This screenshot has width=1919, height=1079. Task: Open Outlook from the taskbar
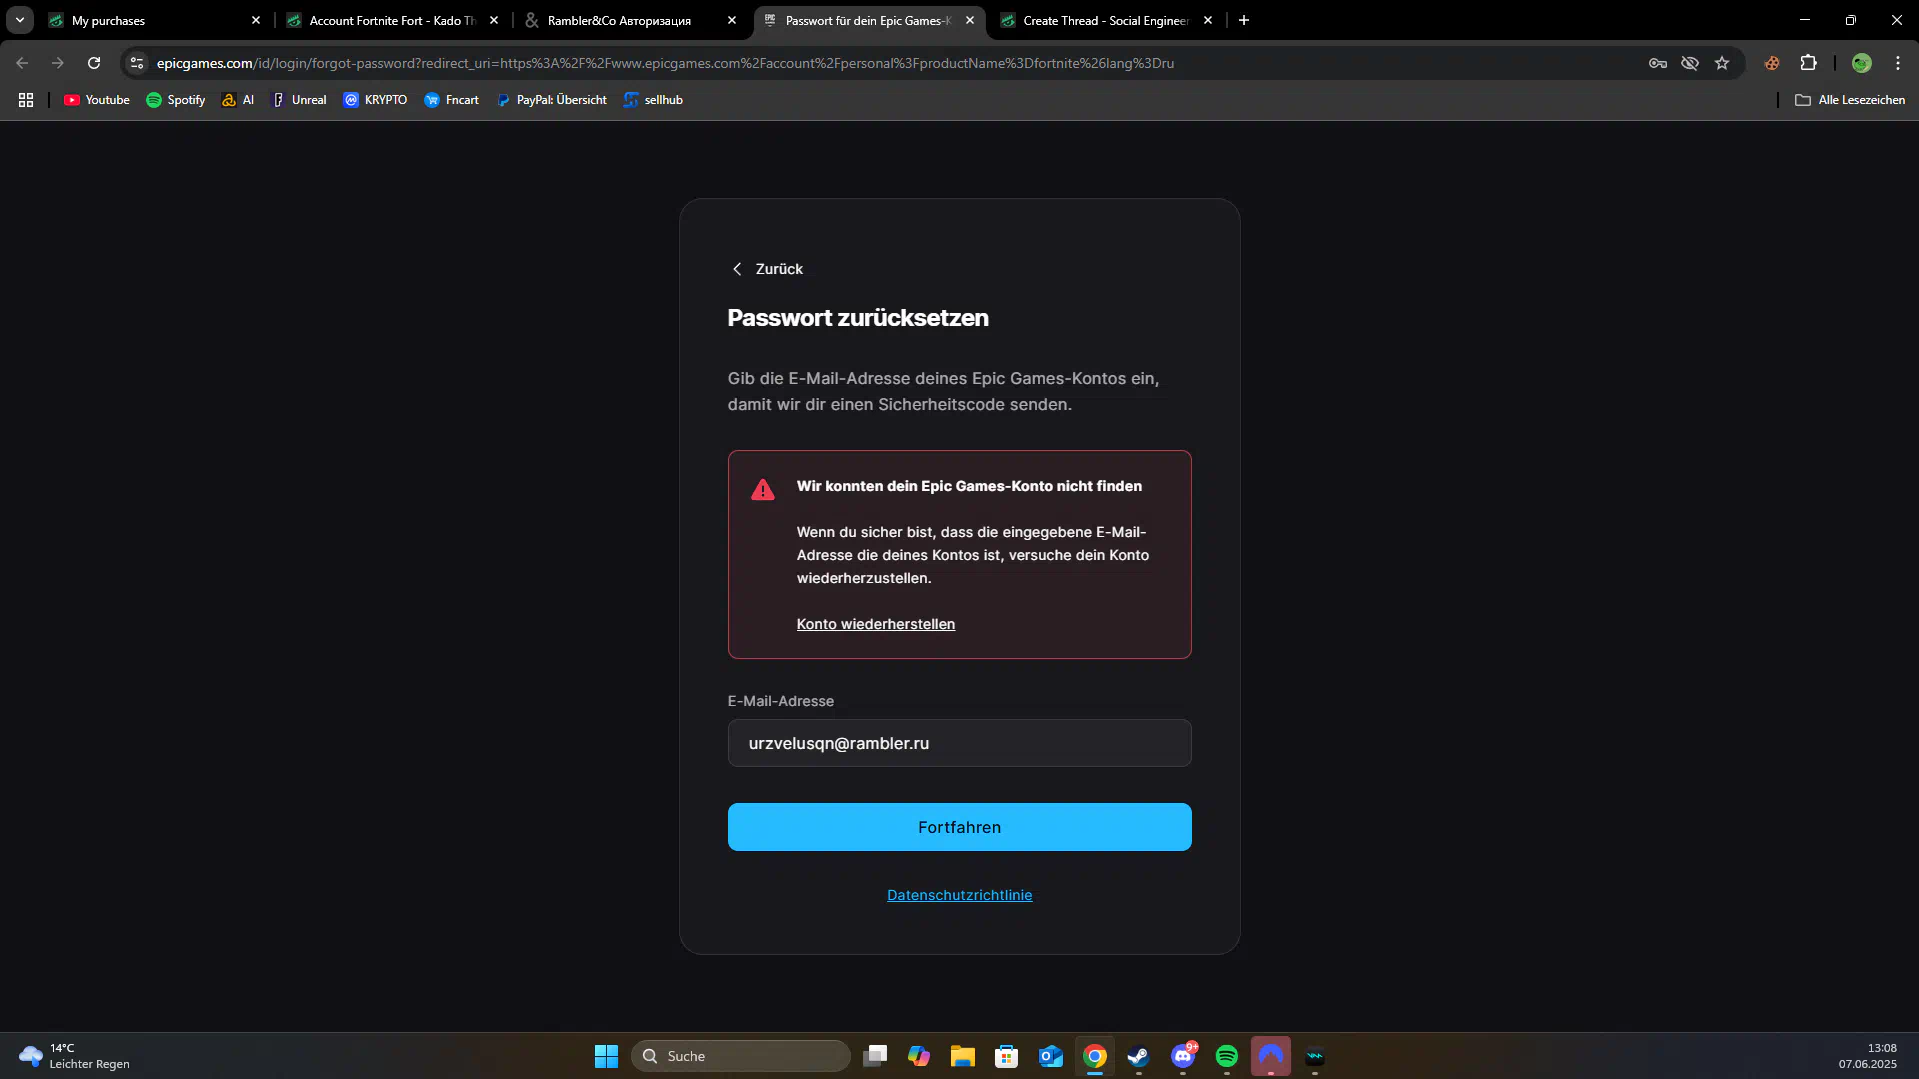(1051, 1056)
